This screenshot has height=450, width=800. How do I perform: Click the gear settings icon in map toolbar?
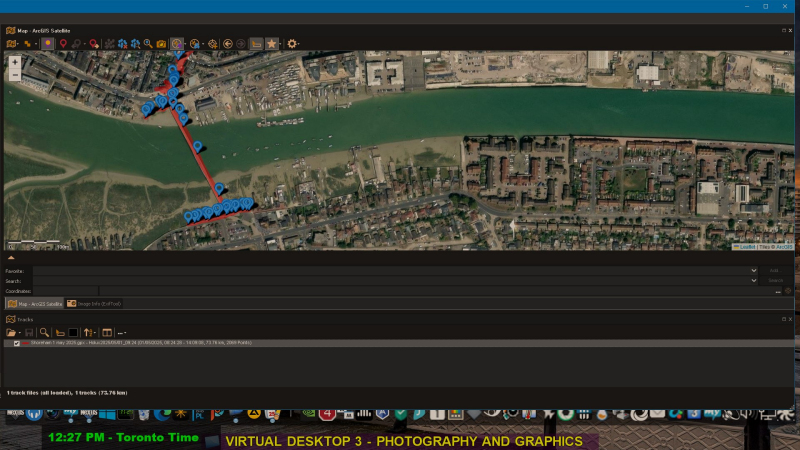tap(292, 43)
